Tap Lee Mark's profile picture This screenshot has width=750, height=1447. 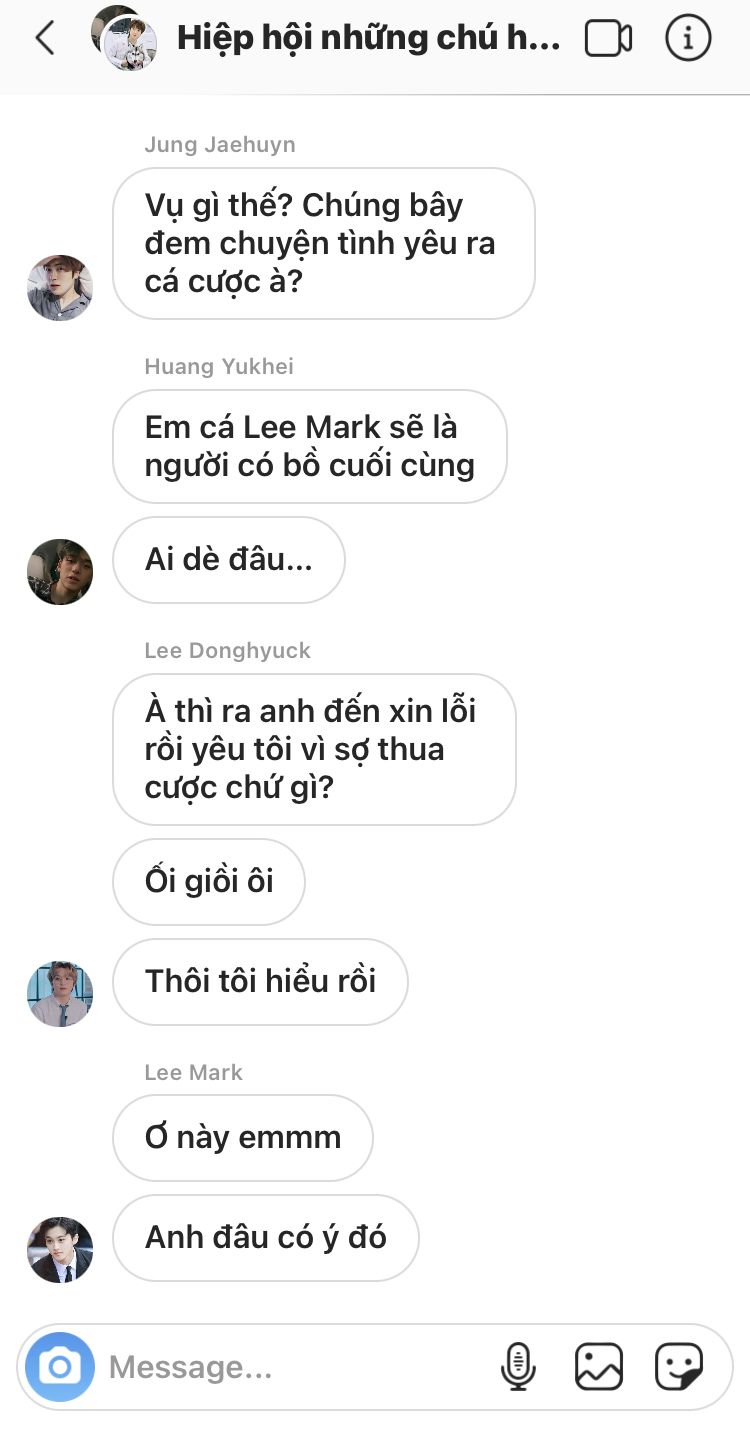point(60,1250)
